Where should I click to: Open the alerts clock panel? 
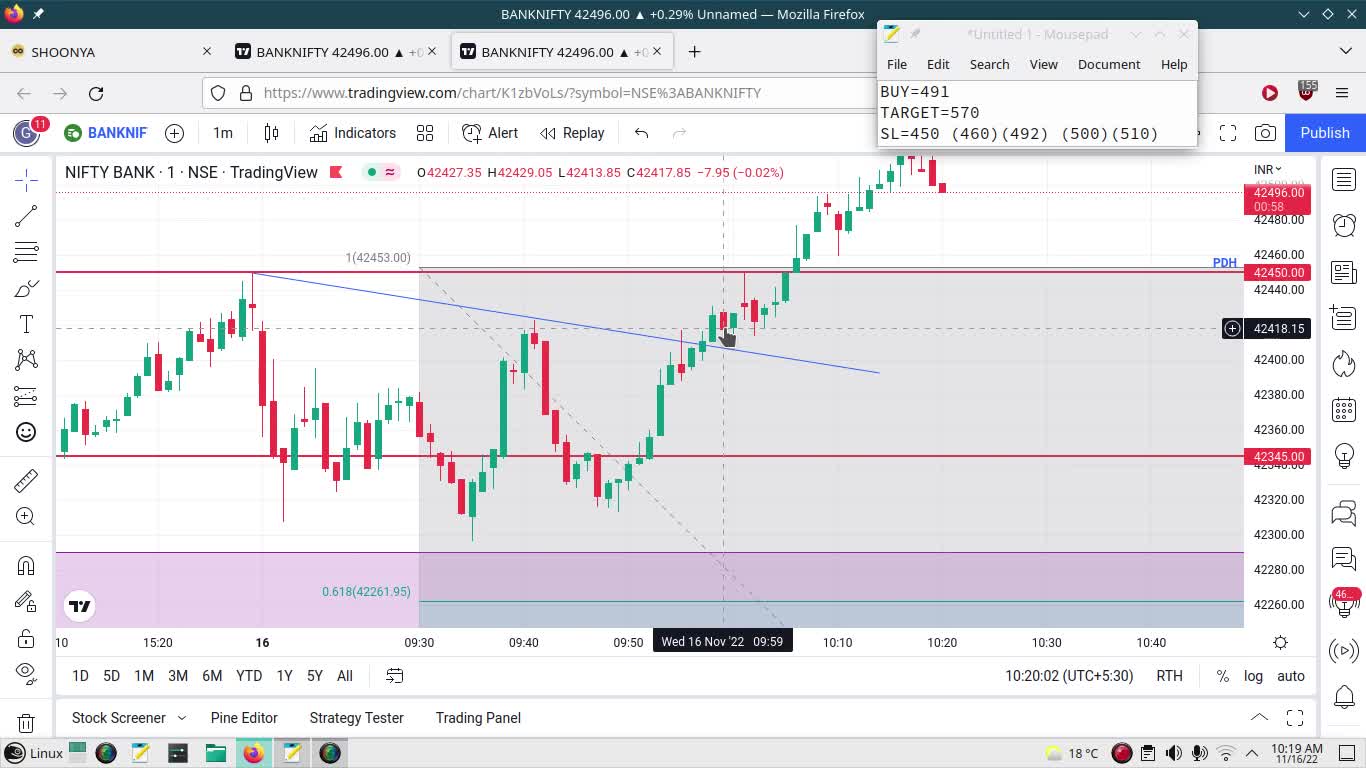1344,226
